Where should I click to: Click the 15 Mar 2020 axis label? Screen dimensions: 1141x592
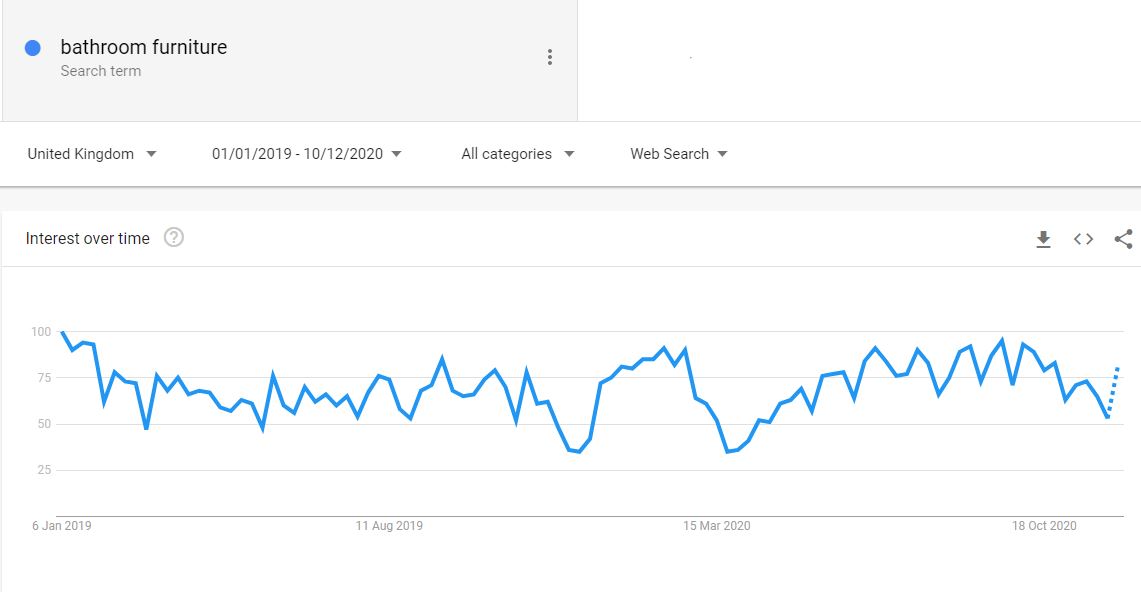tap(716, 526)
